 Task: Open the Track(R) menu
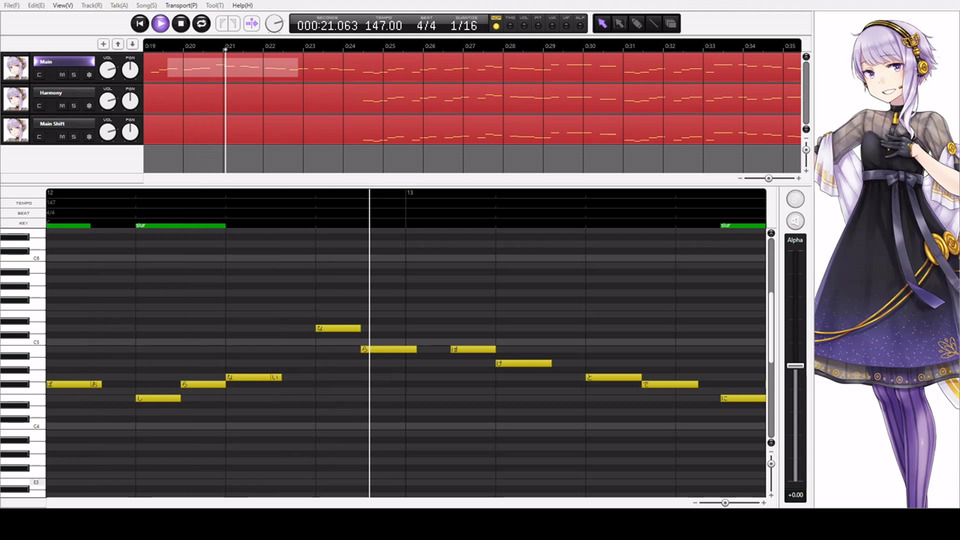[x=92, y=6]
